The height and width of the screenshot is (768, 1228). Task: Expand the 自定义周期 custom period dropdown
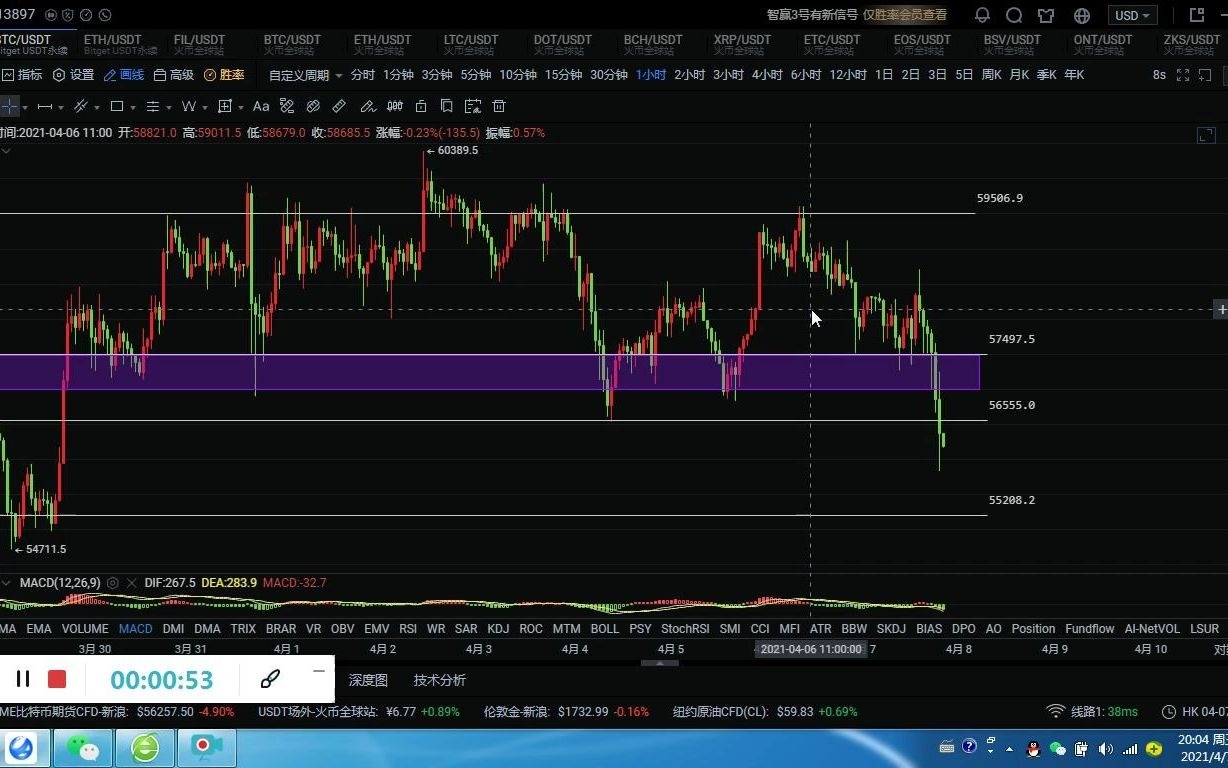point(305,75)
